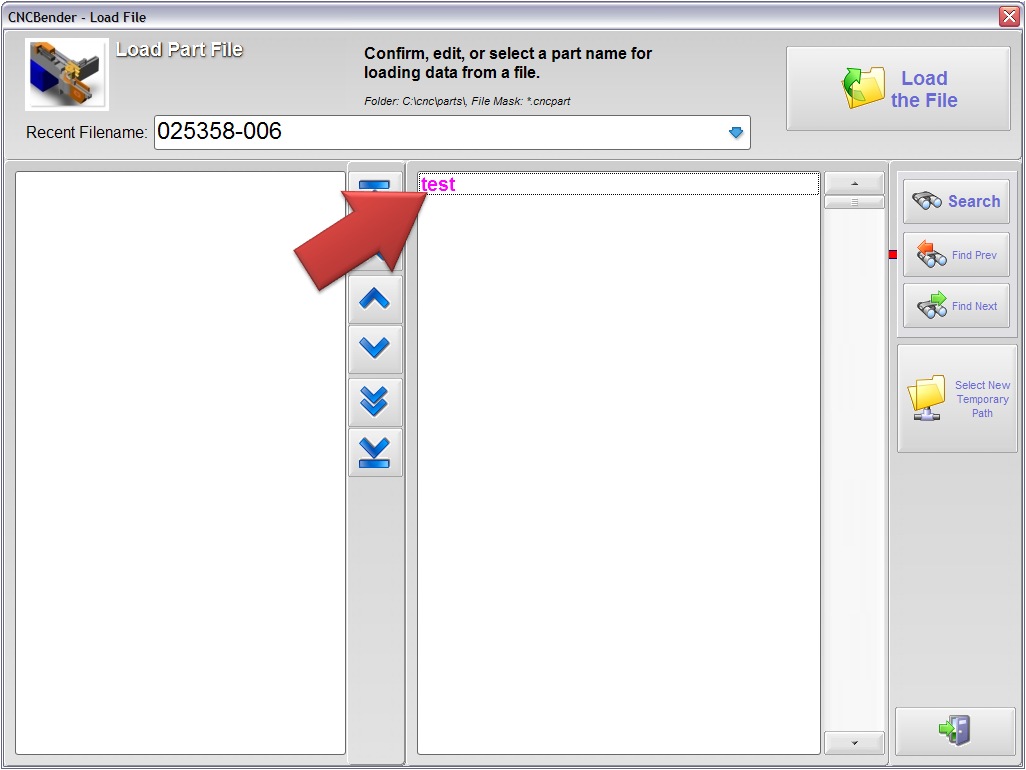Click Find Prev to search backward
Screen dimensions: 1026x770
click(x=956, y=255)
